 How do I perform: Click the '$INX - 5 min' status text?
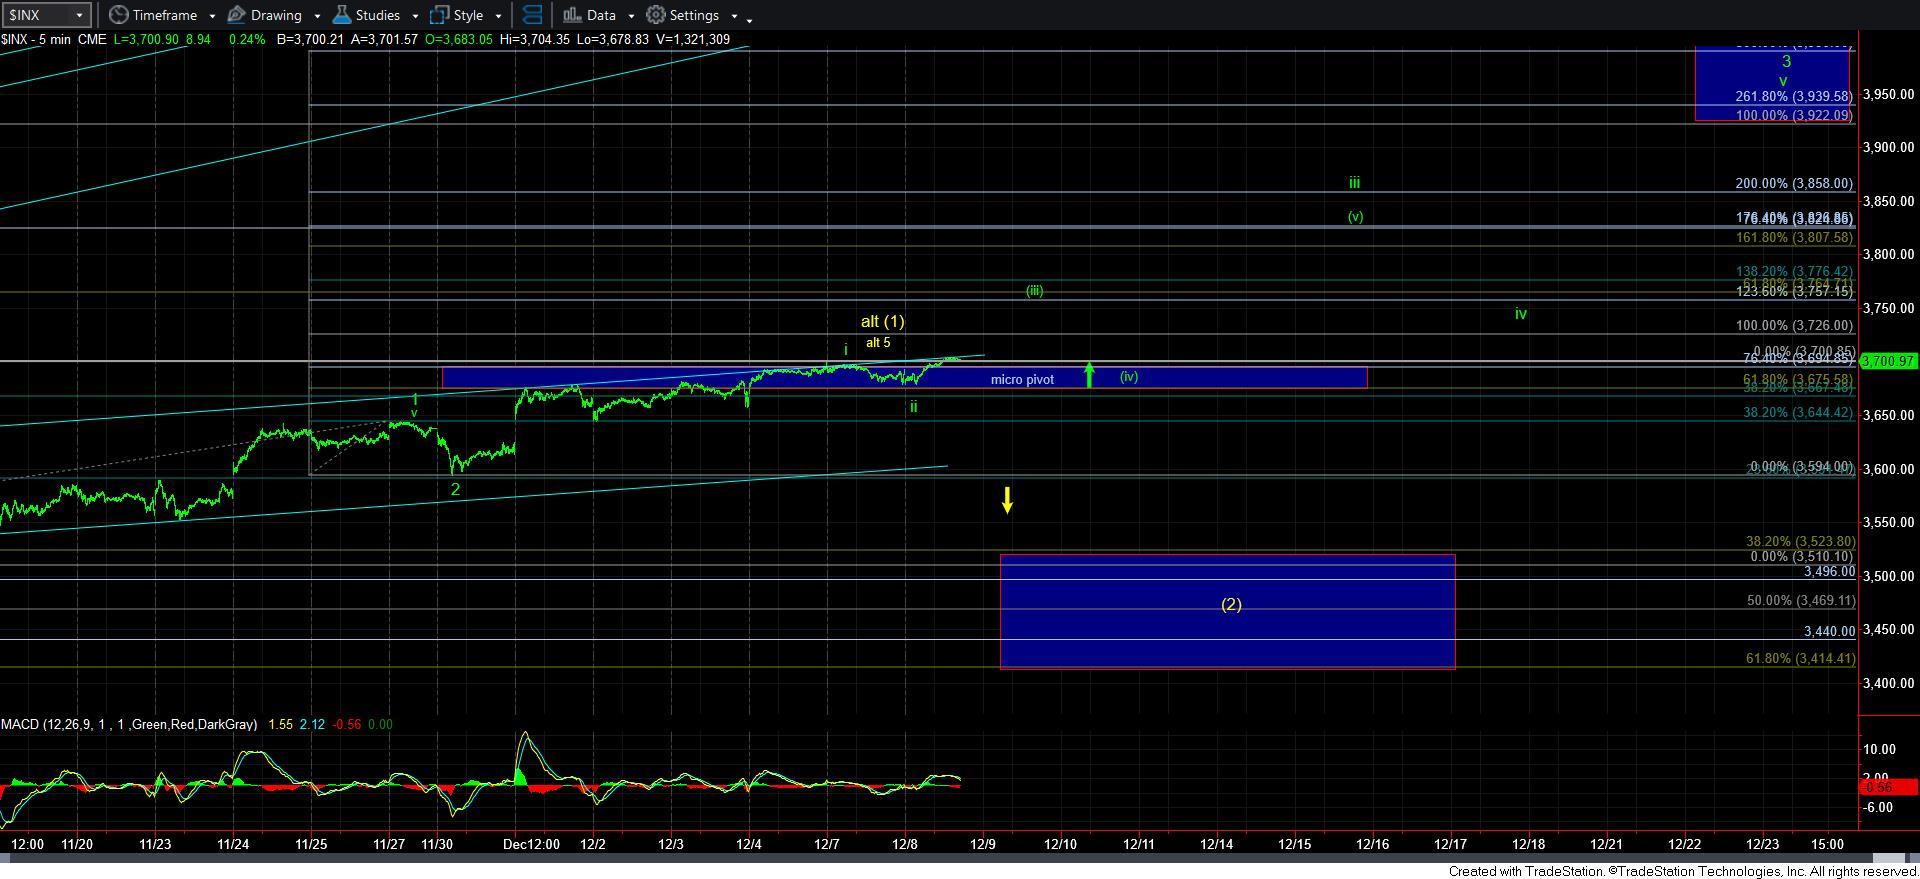click(36, 39)
